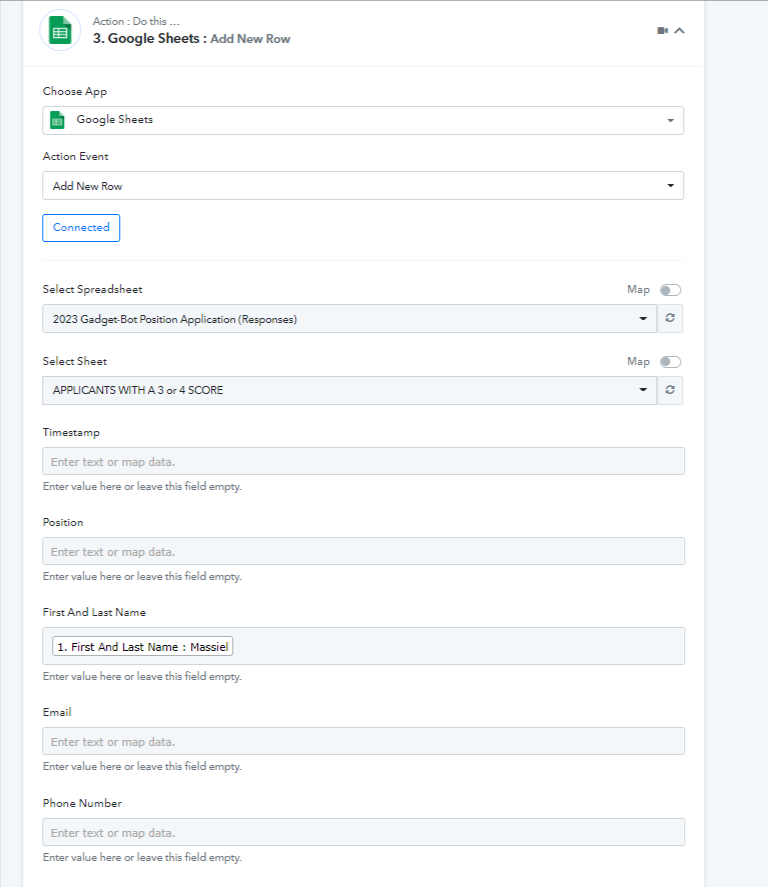Click the Position input field
The image size is (768, 887).
[364, 551]
